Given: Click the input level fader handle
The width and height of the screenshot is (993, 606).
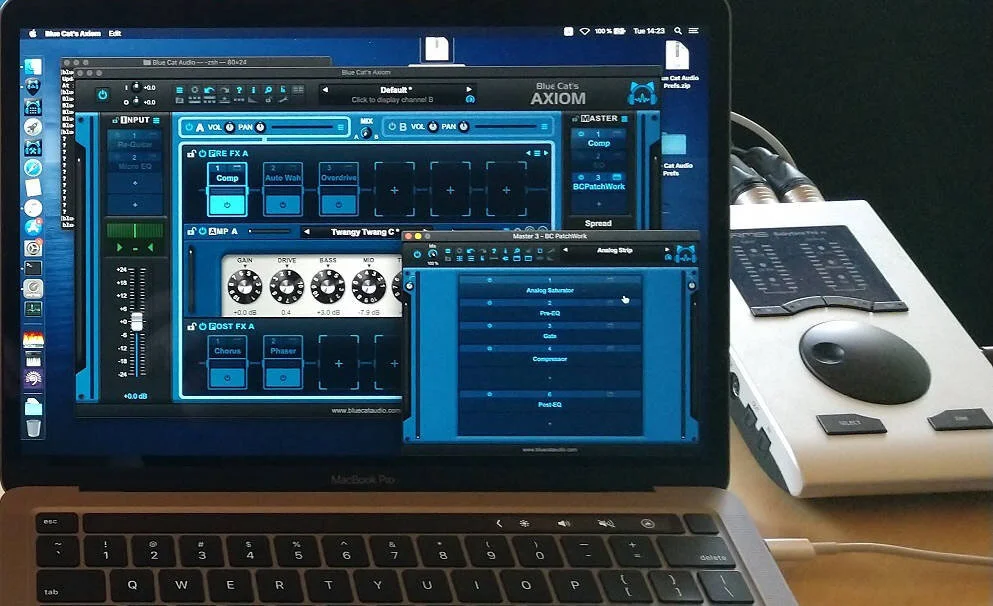Looking at the screenshot, I should [136, 321].
